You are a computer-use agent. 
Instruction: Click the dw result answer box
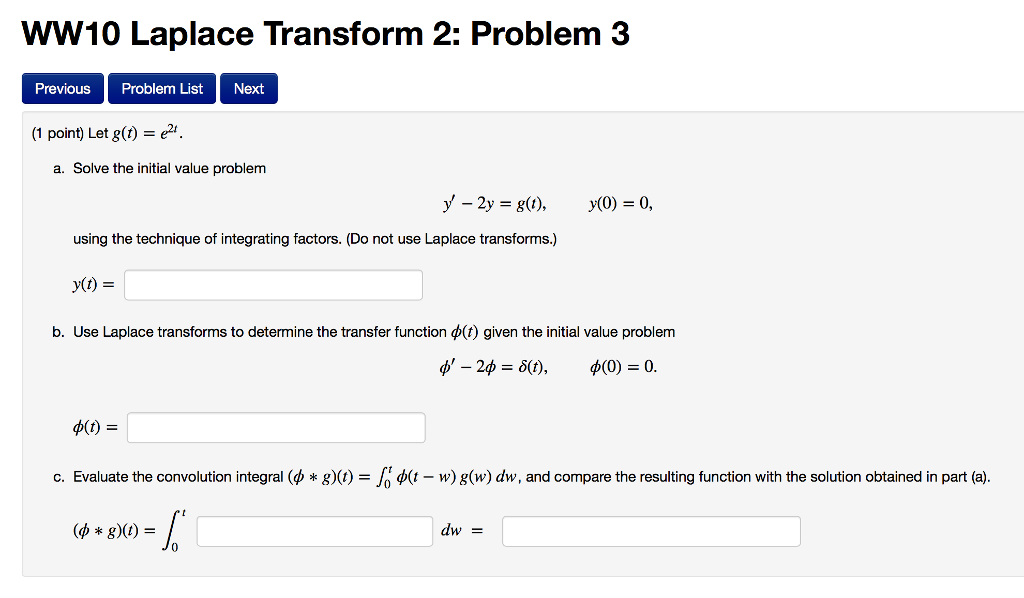[651, 531]
